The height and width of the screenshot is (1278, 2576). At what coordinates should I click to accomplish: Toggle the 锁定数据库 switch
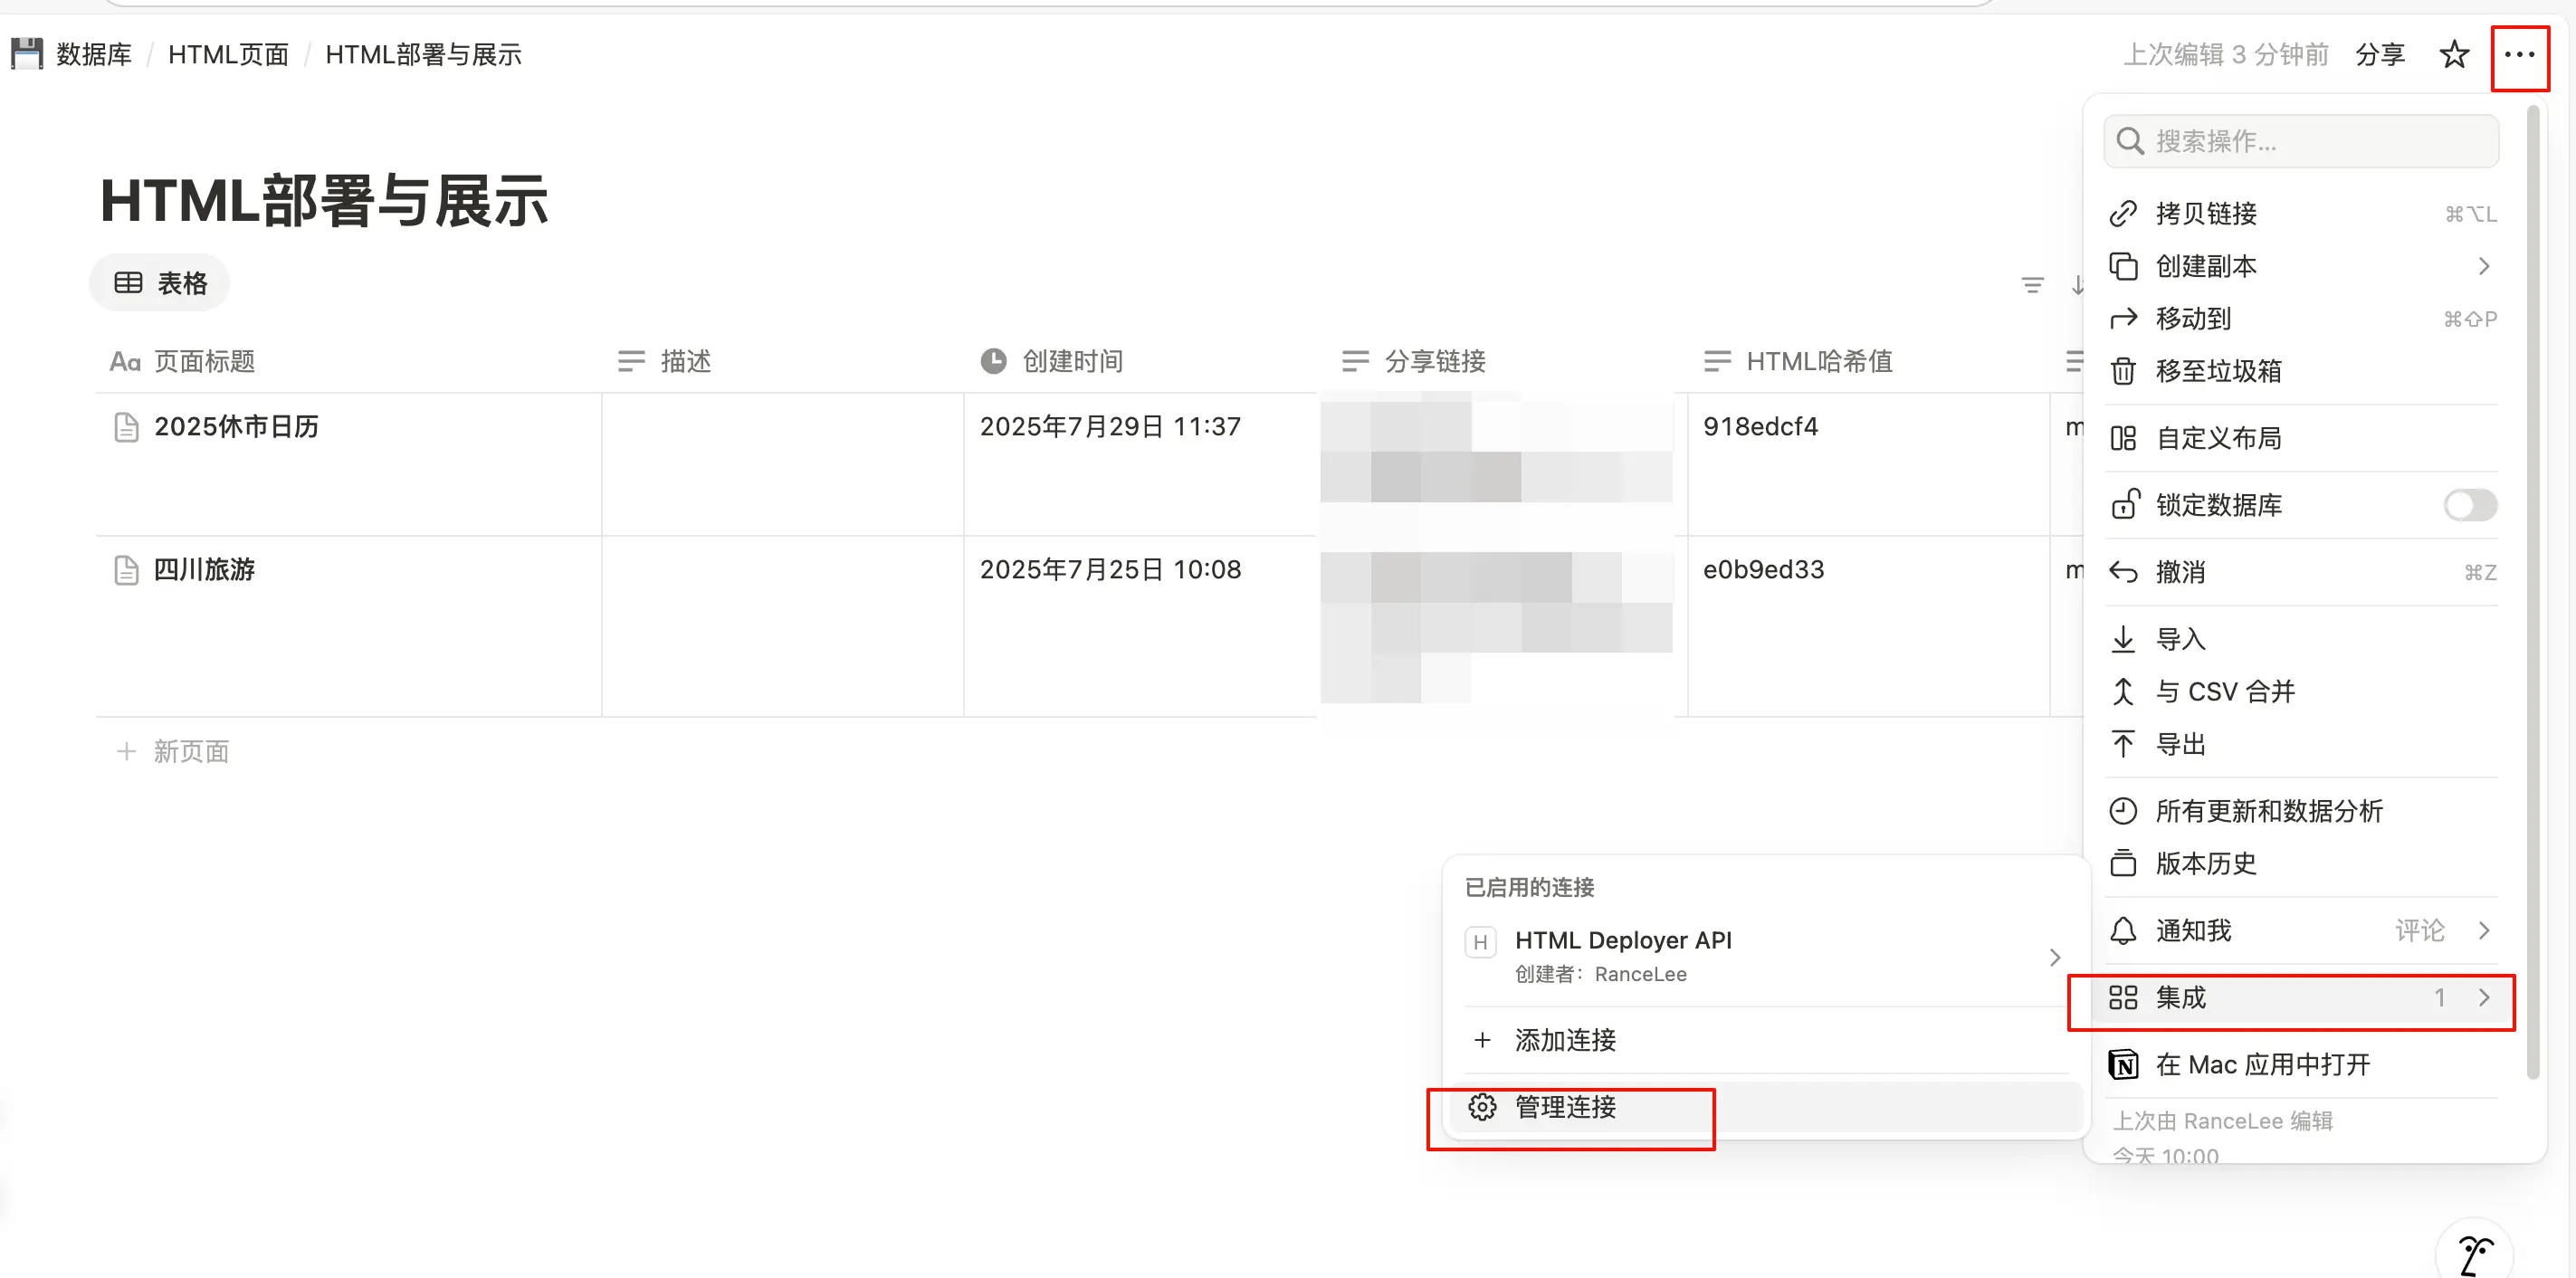[2469, 505]
